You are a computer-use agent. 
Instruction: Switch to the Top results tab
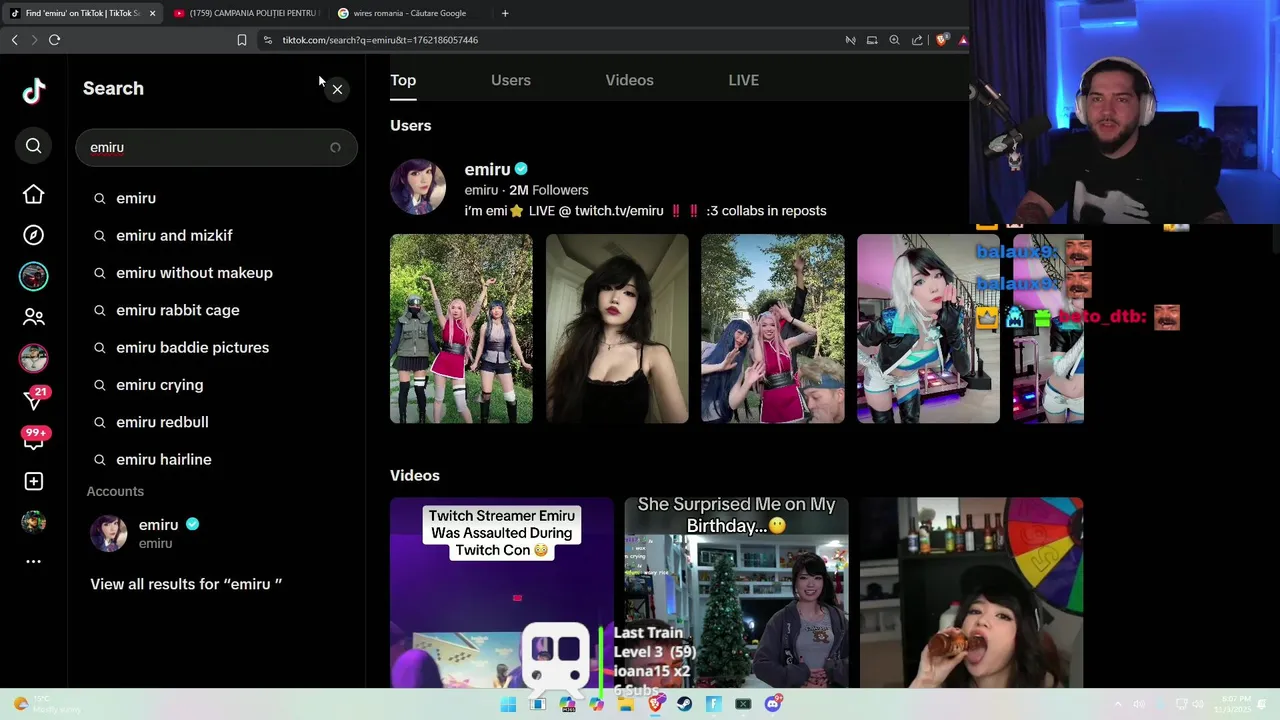click(403, 80)
